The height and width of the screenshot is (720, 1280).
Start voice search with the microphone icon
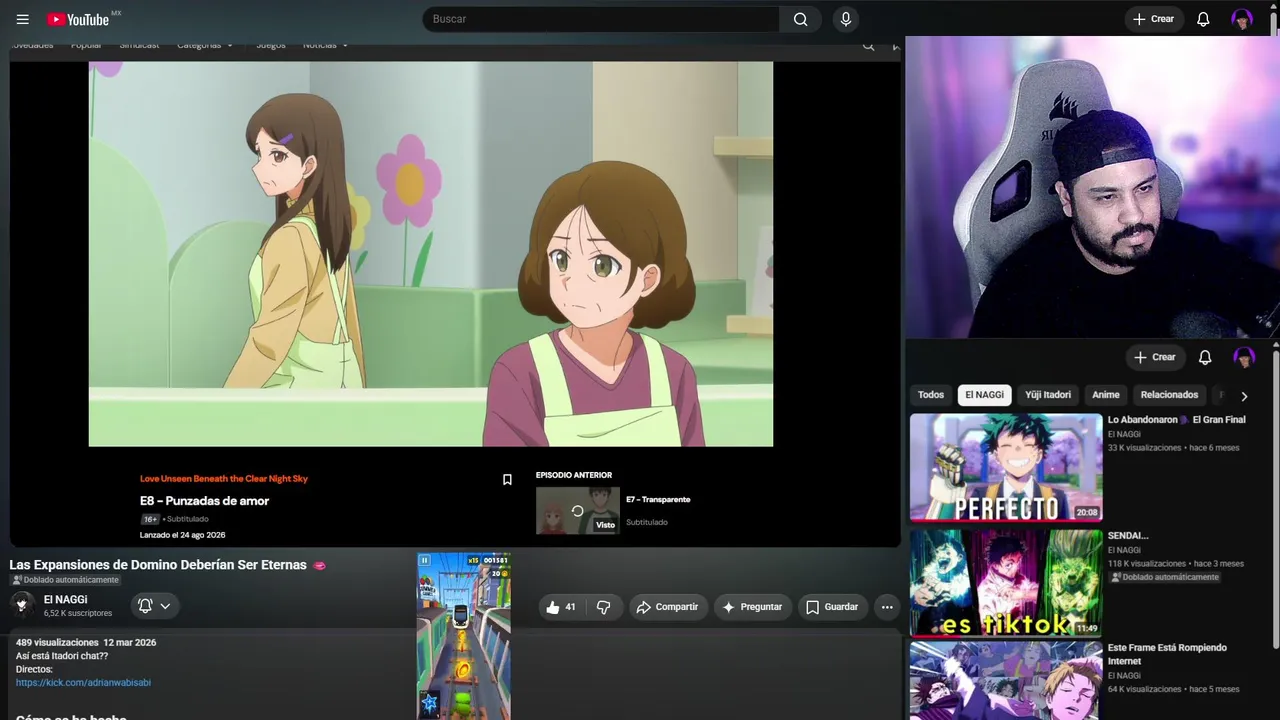(846, 19)
